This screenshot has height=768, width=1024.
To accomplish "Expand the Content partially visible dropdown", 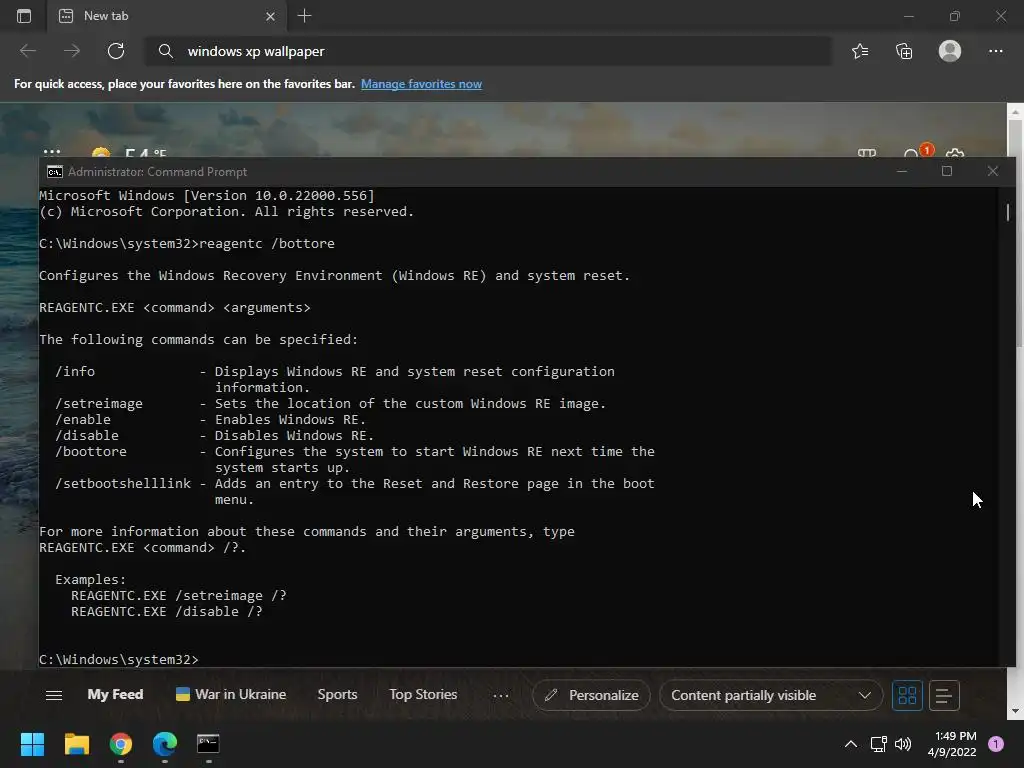I will pos(771,696).
